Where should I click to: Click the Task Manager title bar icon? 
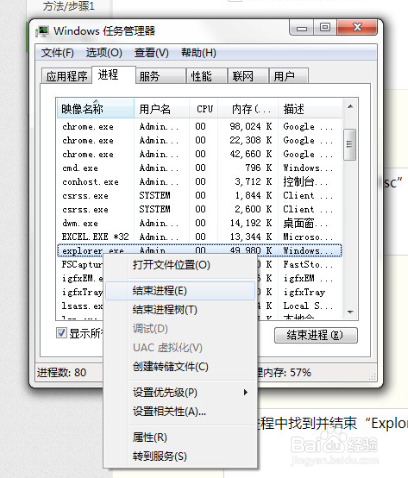coord(42,31)
